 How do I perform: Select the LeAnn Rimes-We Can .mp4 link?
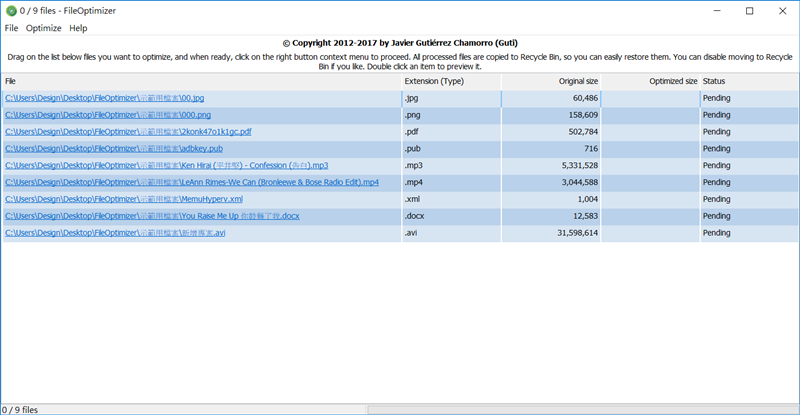[192, 182]
